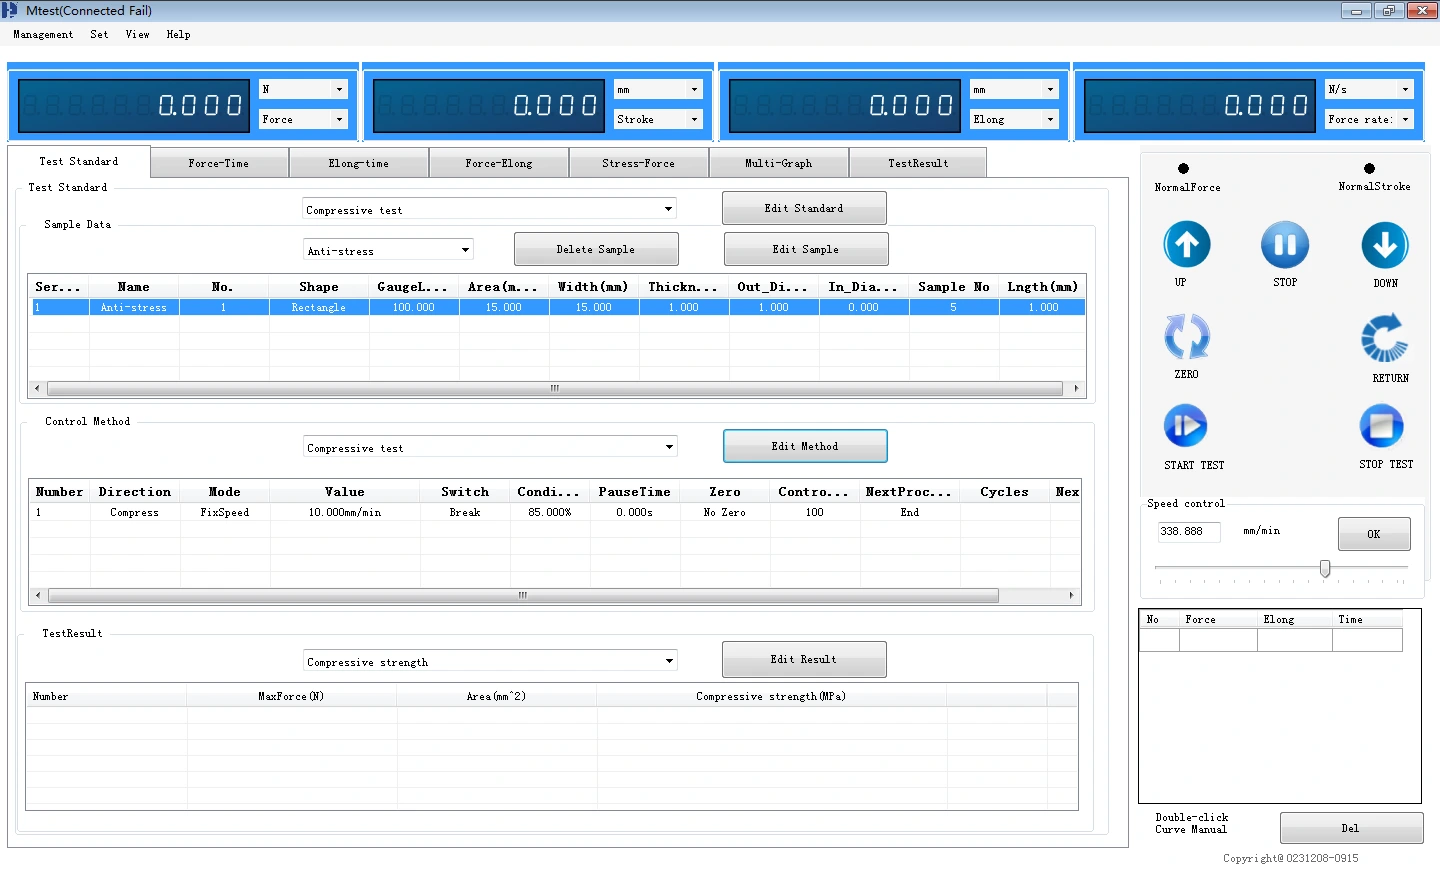Click the Edit Method button
The width and height of the screenshot is (1440, 870).
point(805,446)
